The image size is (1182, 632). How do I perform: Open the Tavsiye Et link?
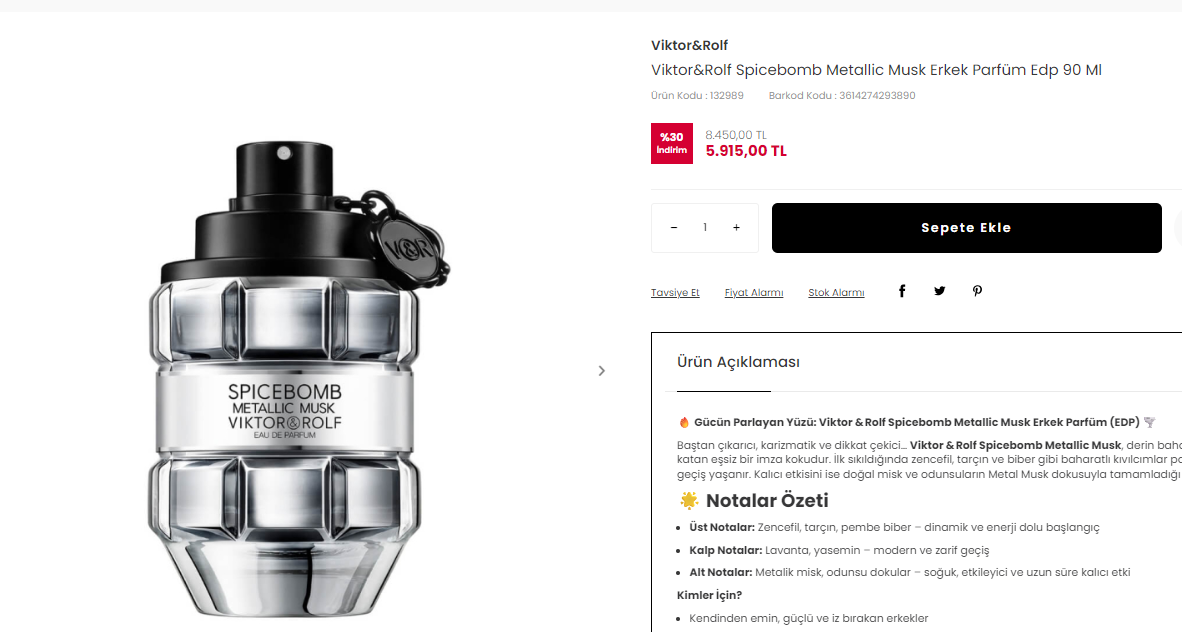pyautogui.click(x=675, y=293)
